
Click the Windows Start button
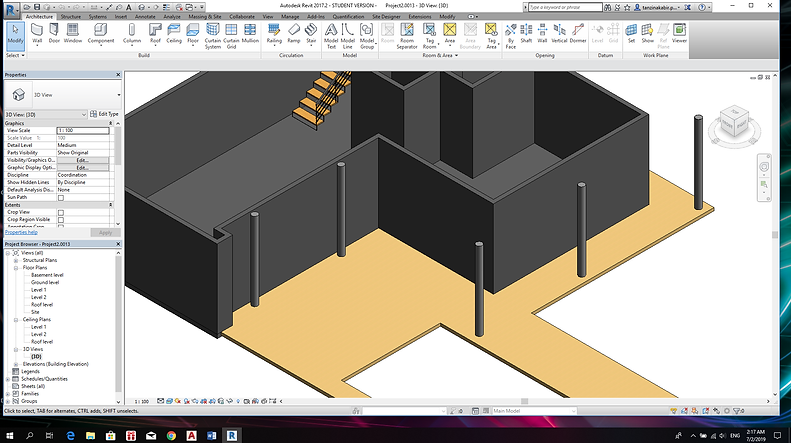click(x=10, y=435)
